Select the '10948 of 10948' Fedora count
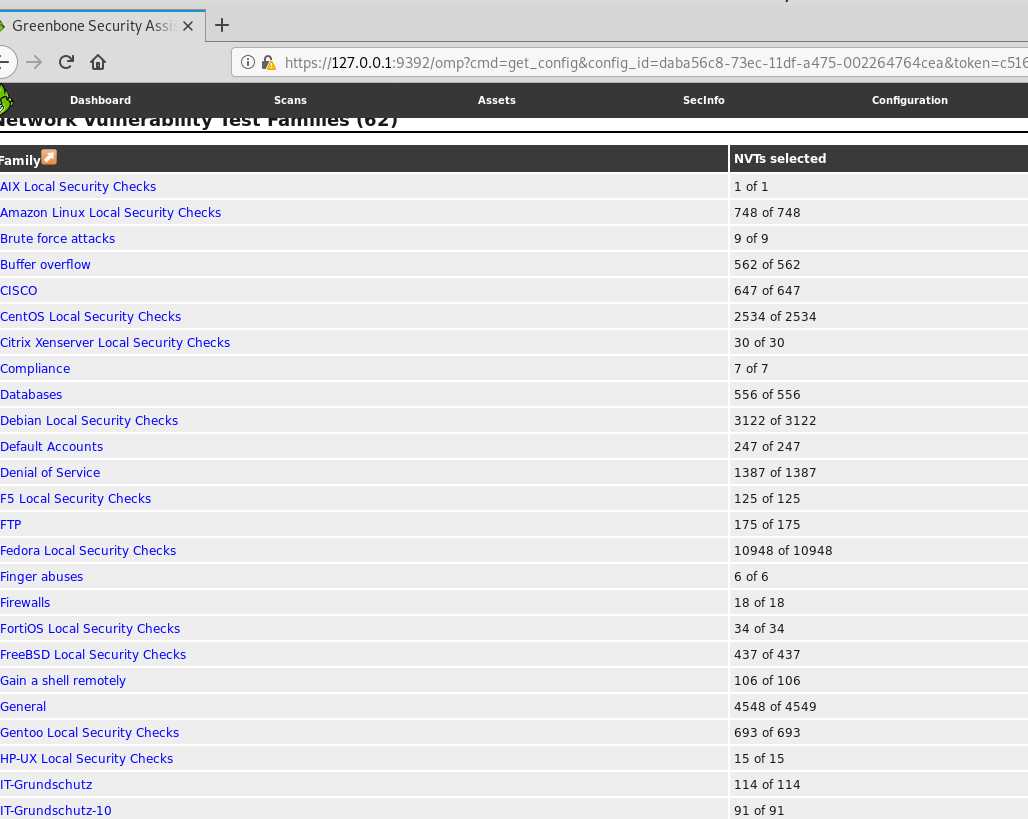 tap(783, 551)
